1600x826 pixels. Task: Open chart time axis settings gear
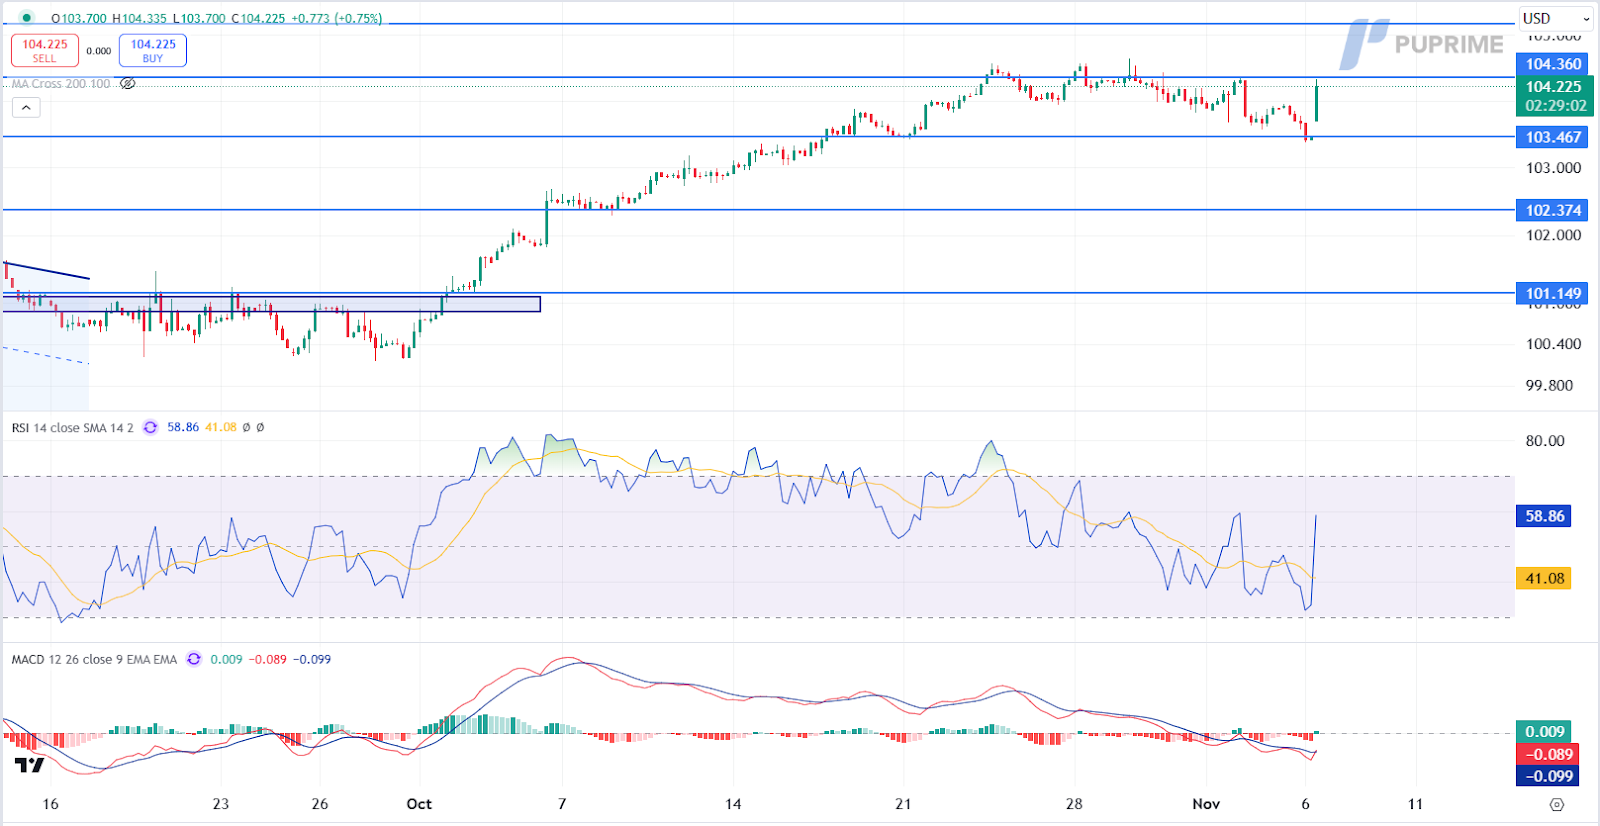click(1556, 804)
